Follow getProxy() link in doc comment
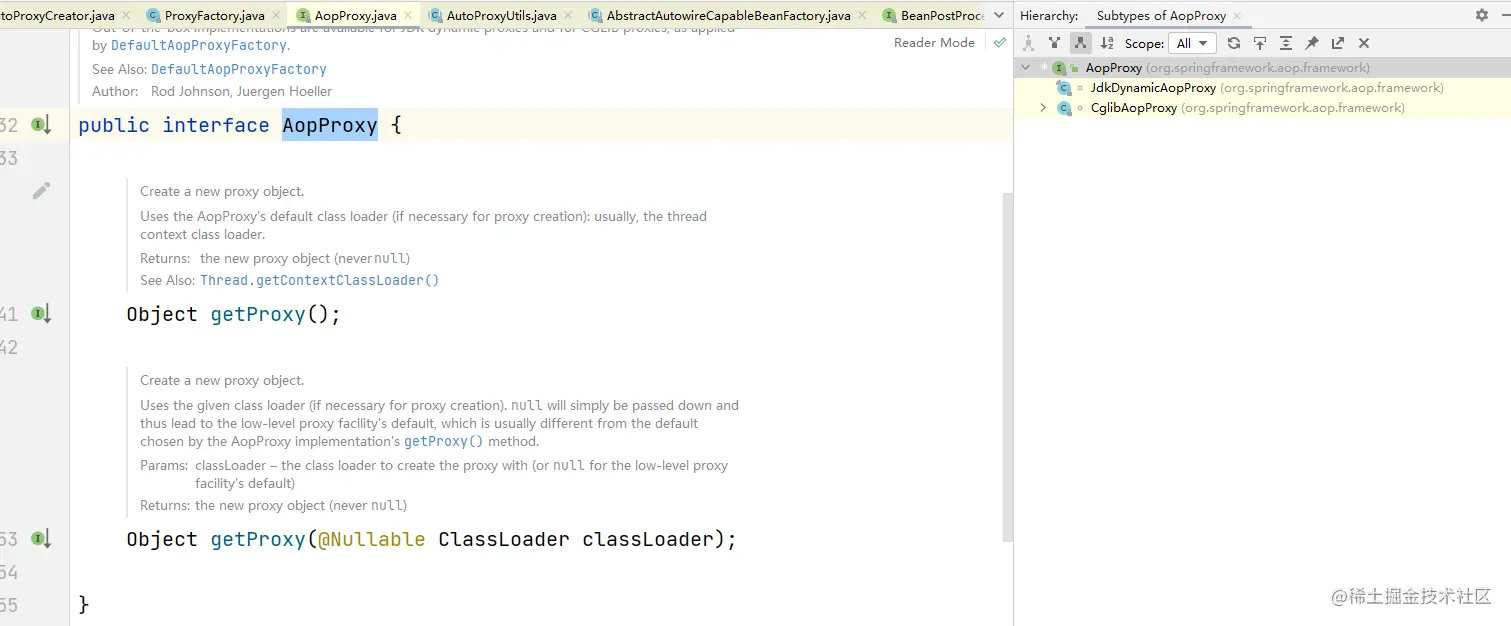The width and height of the screenshot is (1511, 626). [444, 442]
